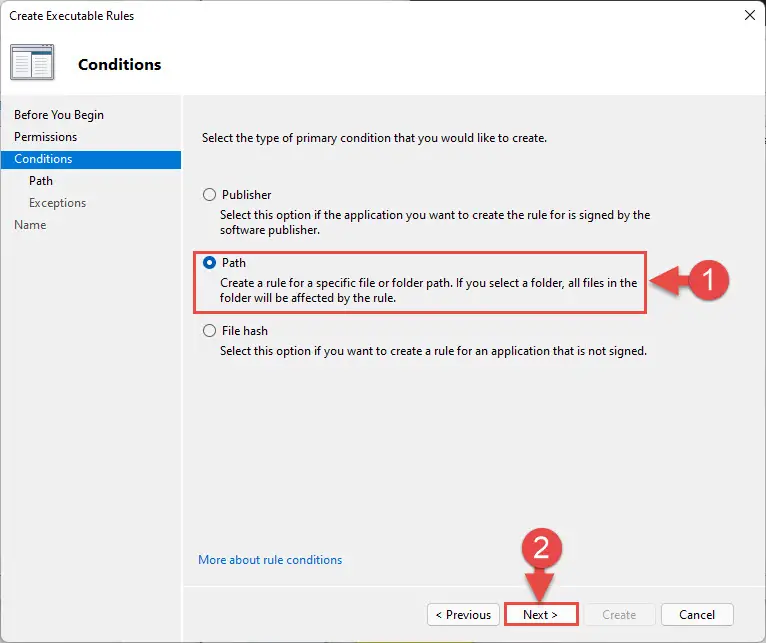Click the Publisher option label text
This screenshot has height=643, width=766.
coord(246,194)
